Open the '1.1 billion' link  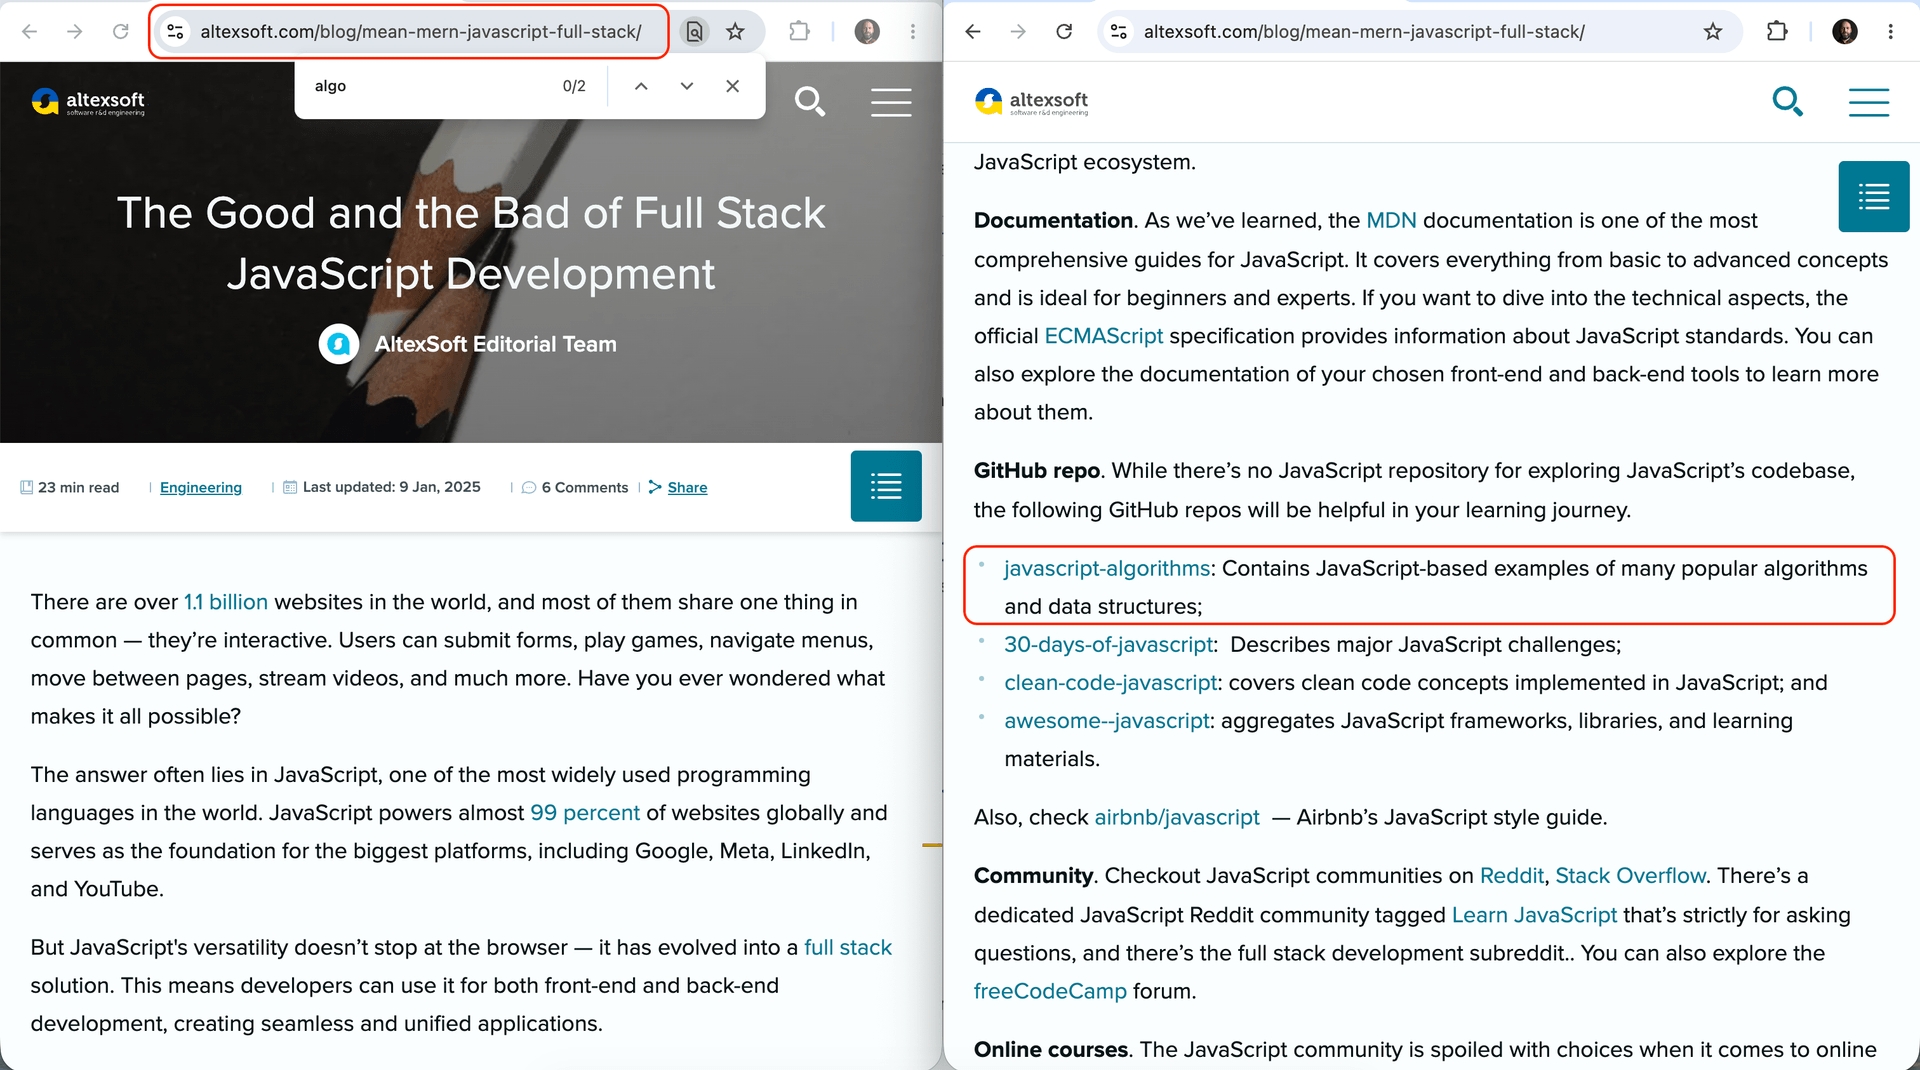click(226, 602)
